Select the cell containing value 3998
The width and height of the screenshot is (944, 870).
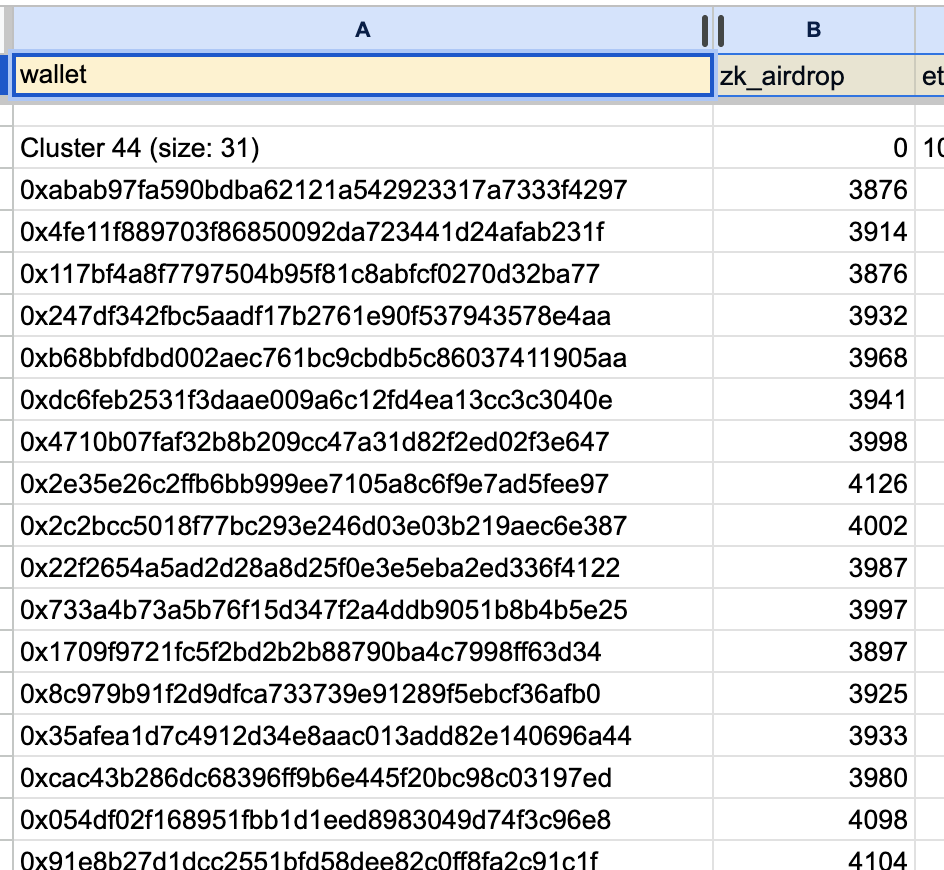tap(880, 441)
